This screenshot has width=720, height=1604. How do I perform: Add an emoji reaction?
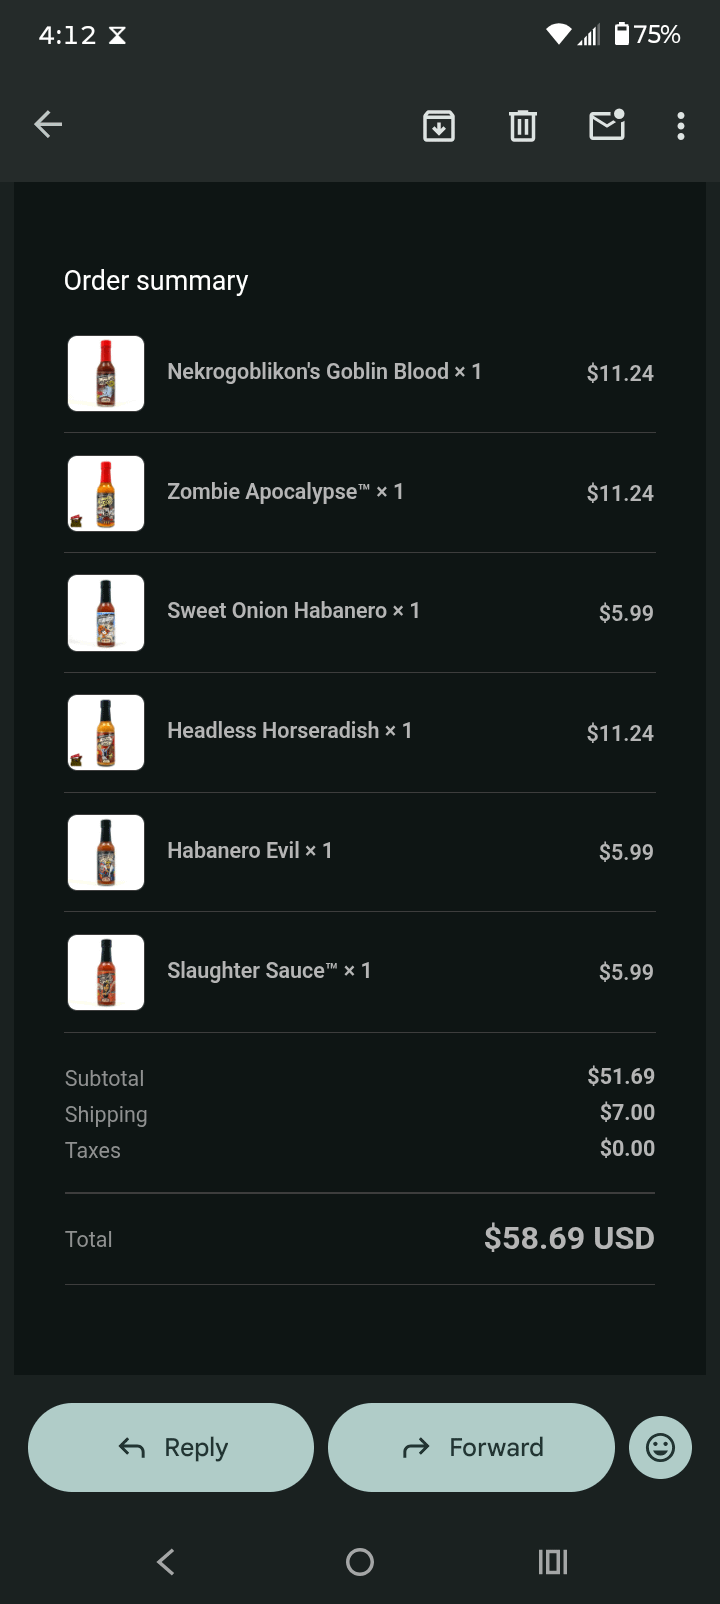click(660, 1447)
